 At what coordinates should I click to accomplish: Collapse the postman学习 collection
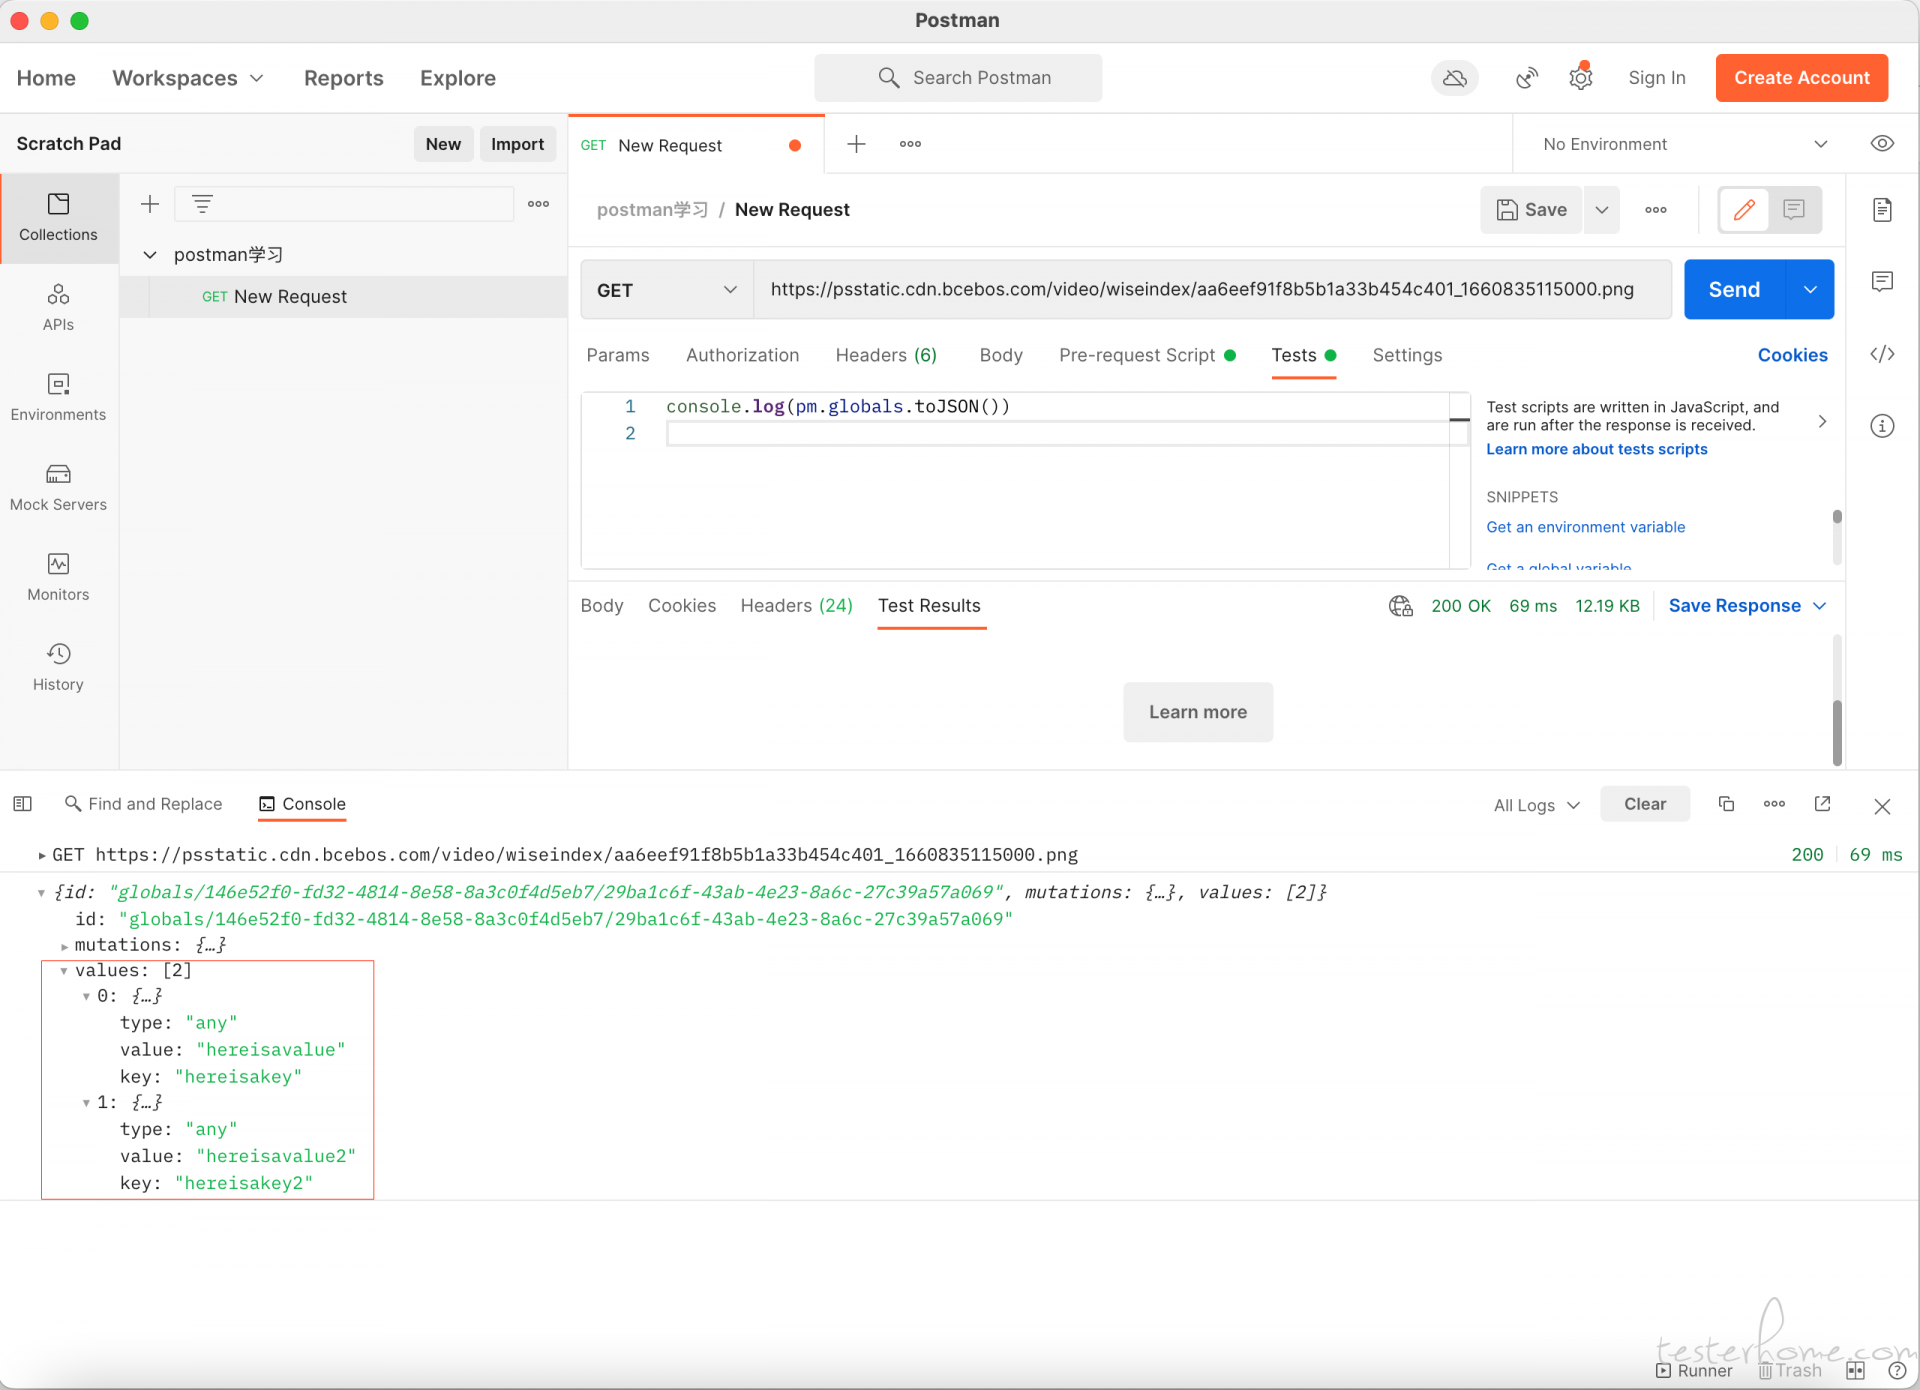pyautogui.click(x=150, y=255)
